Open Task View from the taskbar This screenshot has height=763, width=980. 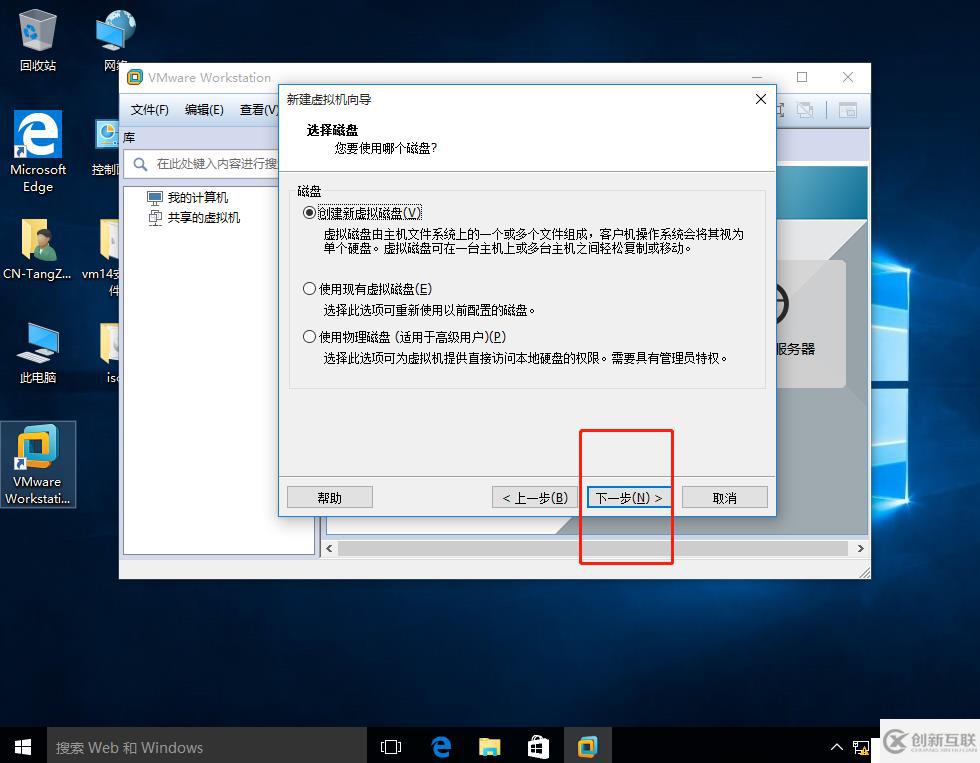pos(391,747)
